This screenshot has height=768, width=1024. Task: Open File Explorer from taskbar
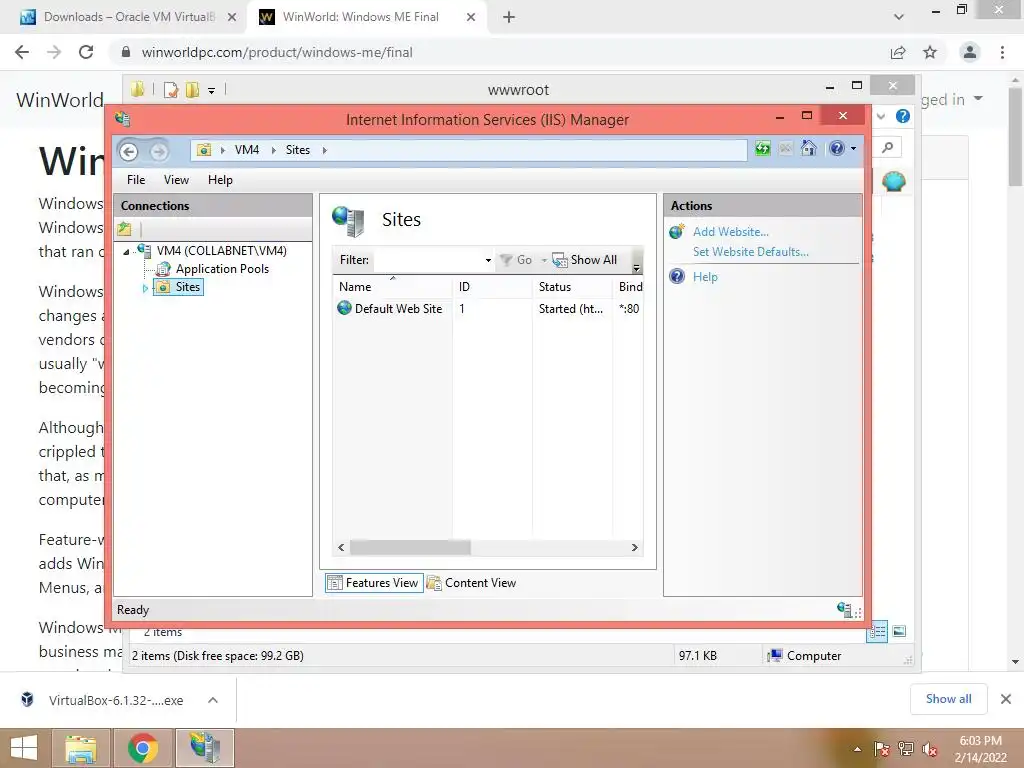click(80, 748)
